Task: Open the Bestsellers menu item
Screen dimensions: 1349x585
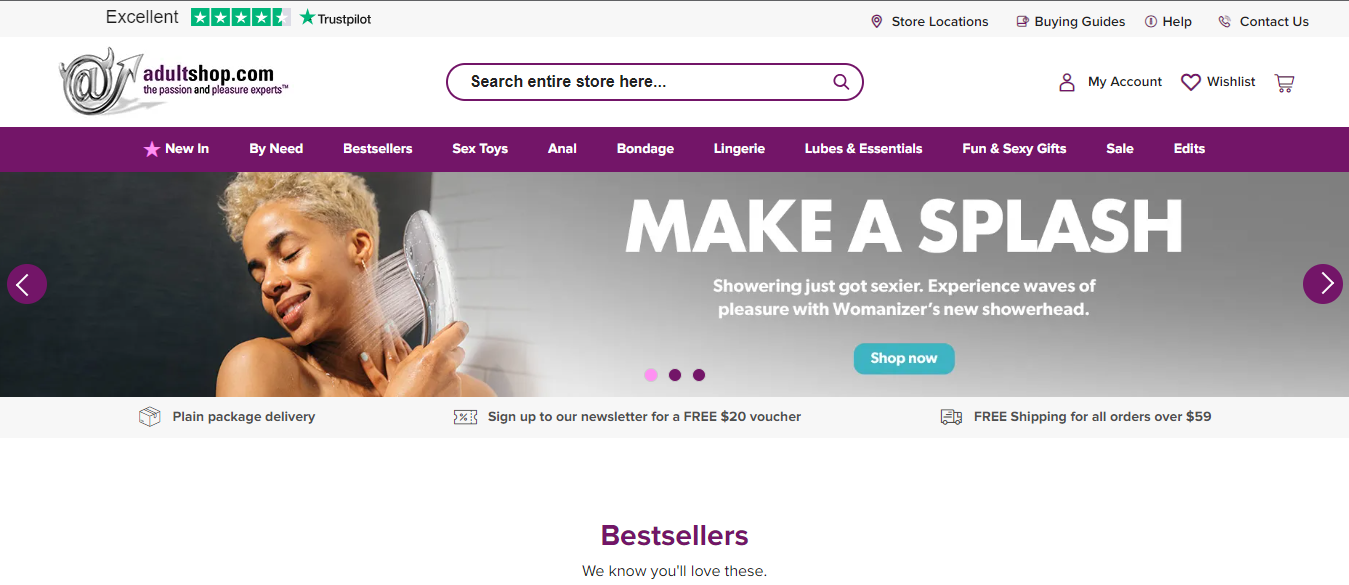Action: [378, 148]
